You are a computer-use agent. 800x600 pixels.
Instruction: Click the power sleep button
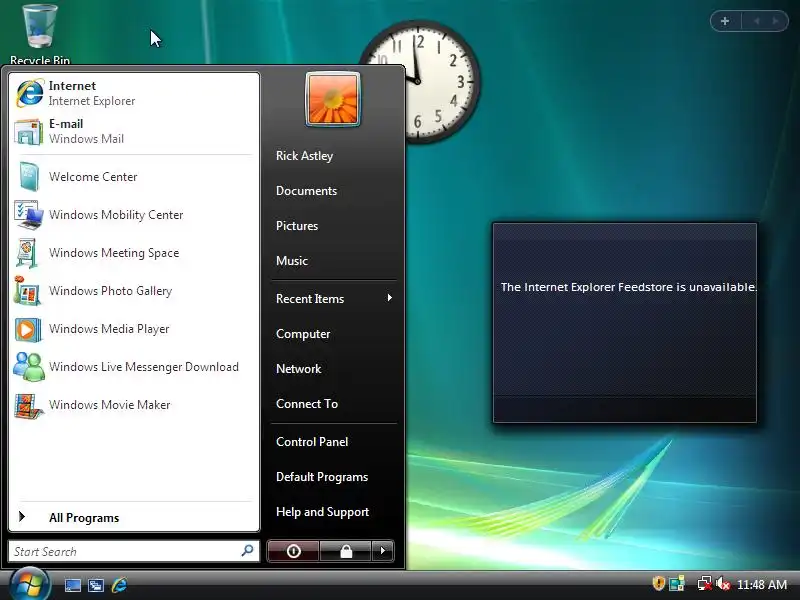(293, 551)
